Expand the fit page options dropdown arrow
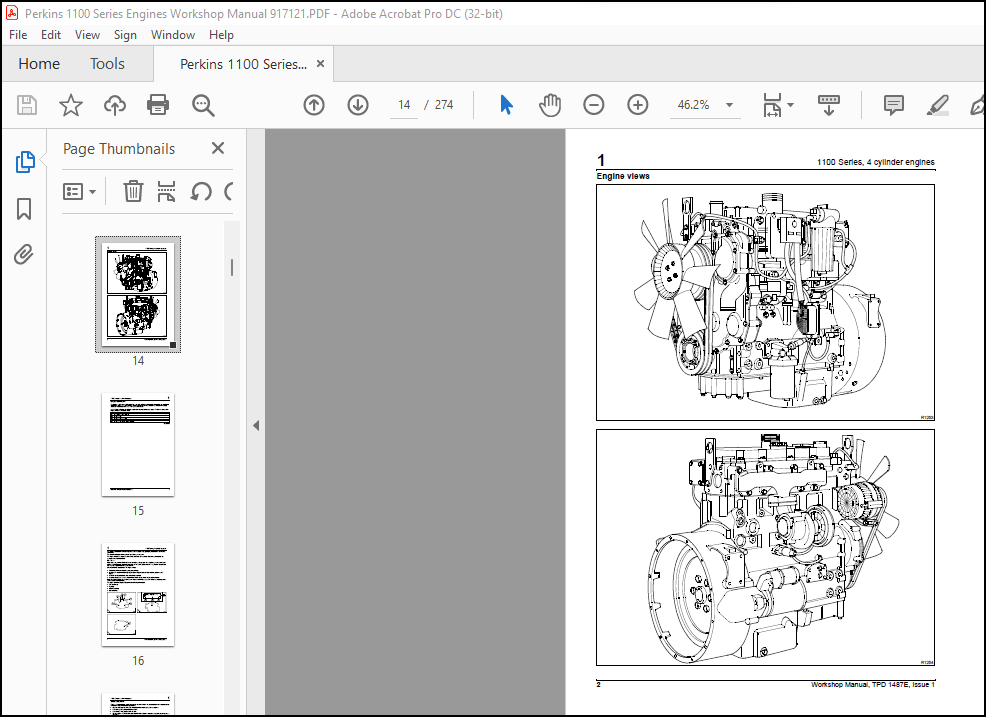This screenshot has height=717, width=986. (x=790, y=105)
